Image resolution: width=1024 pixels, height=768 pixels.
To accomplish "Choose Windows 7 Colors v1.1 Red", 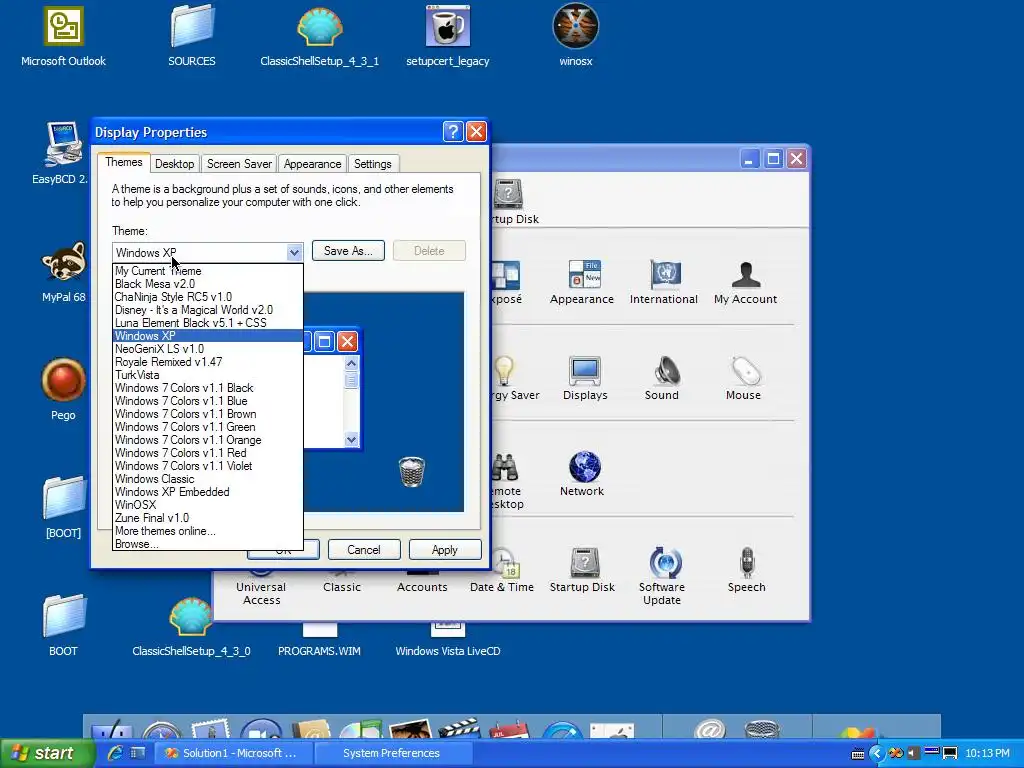I will 208,453.
